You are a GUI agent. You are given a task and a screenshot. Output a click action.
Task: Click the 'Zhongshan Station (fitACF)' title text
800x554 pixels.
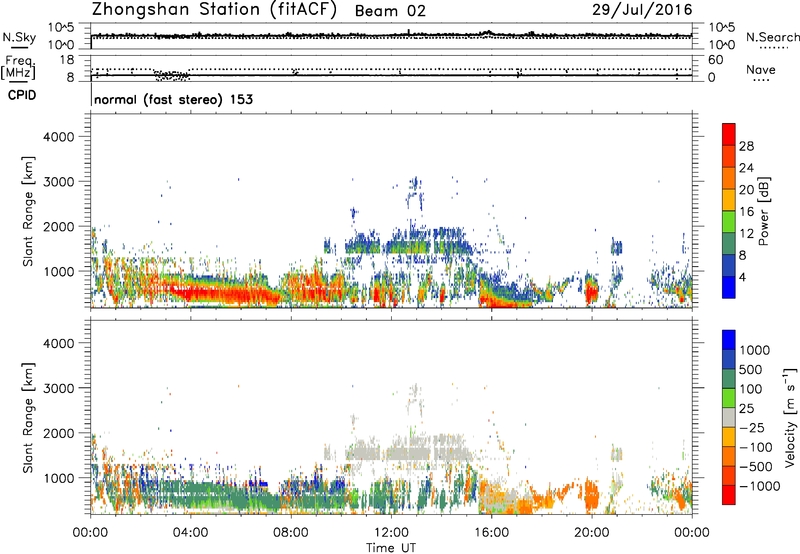pyautogui.click(x=214, y=10)
